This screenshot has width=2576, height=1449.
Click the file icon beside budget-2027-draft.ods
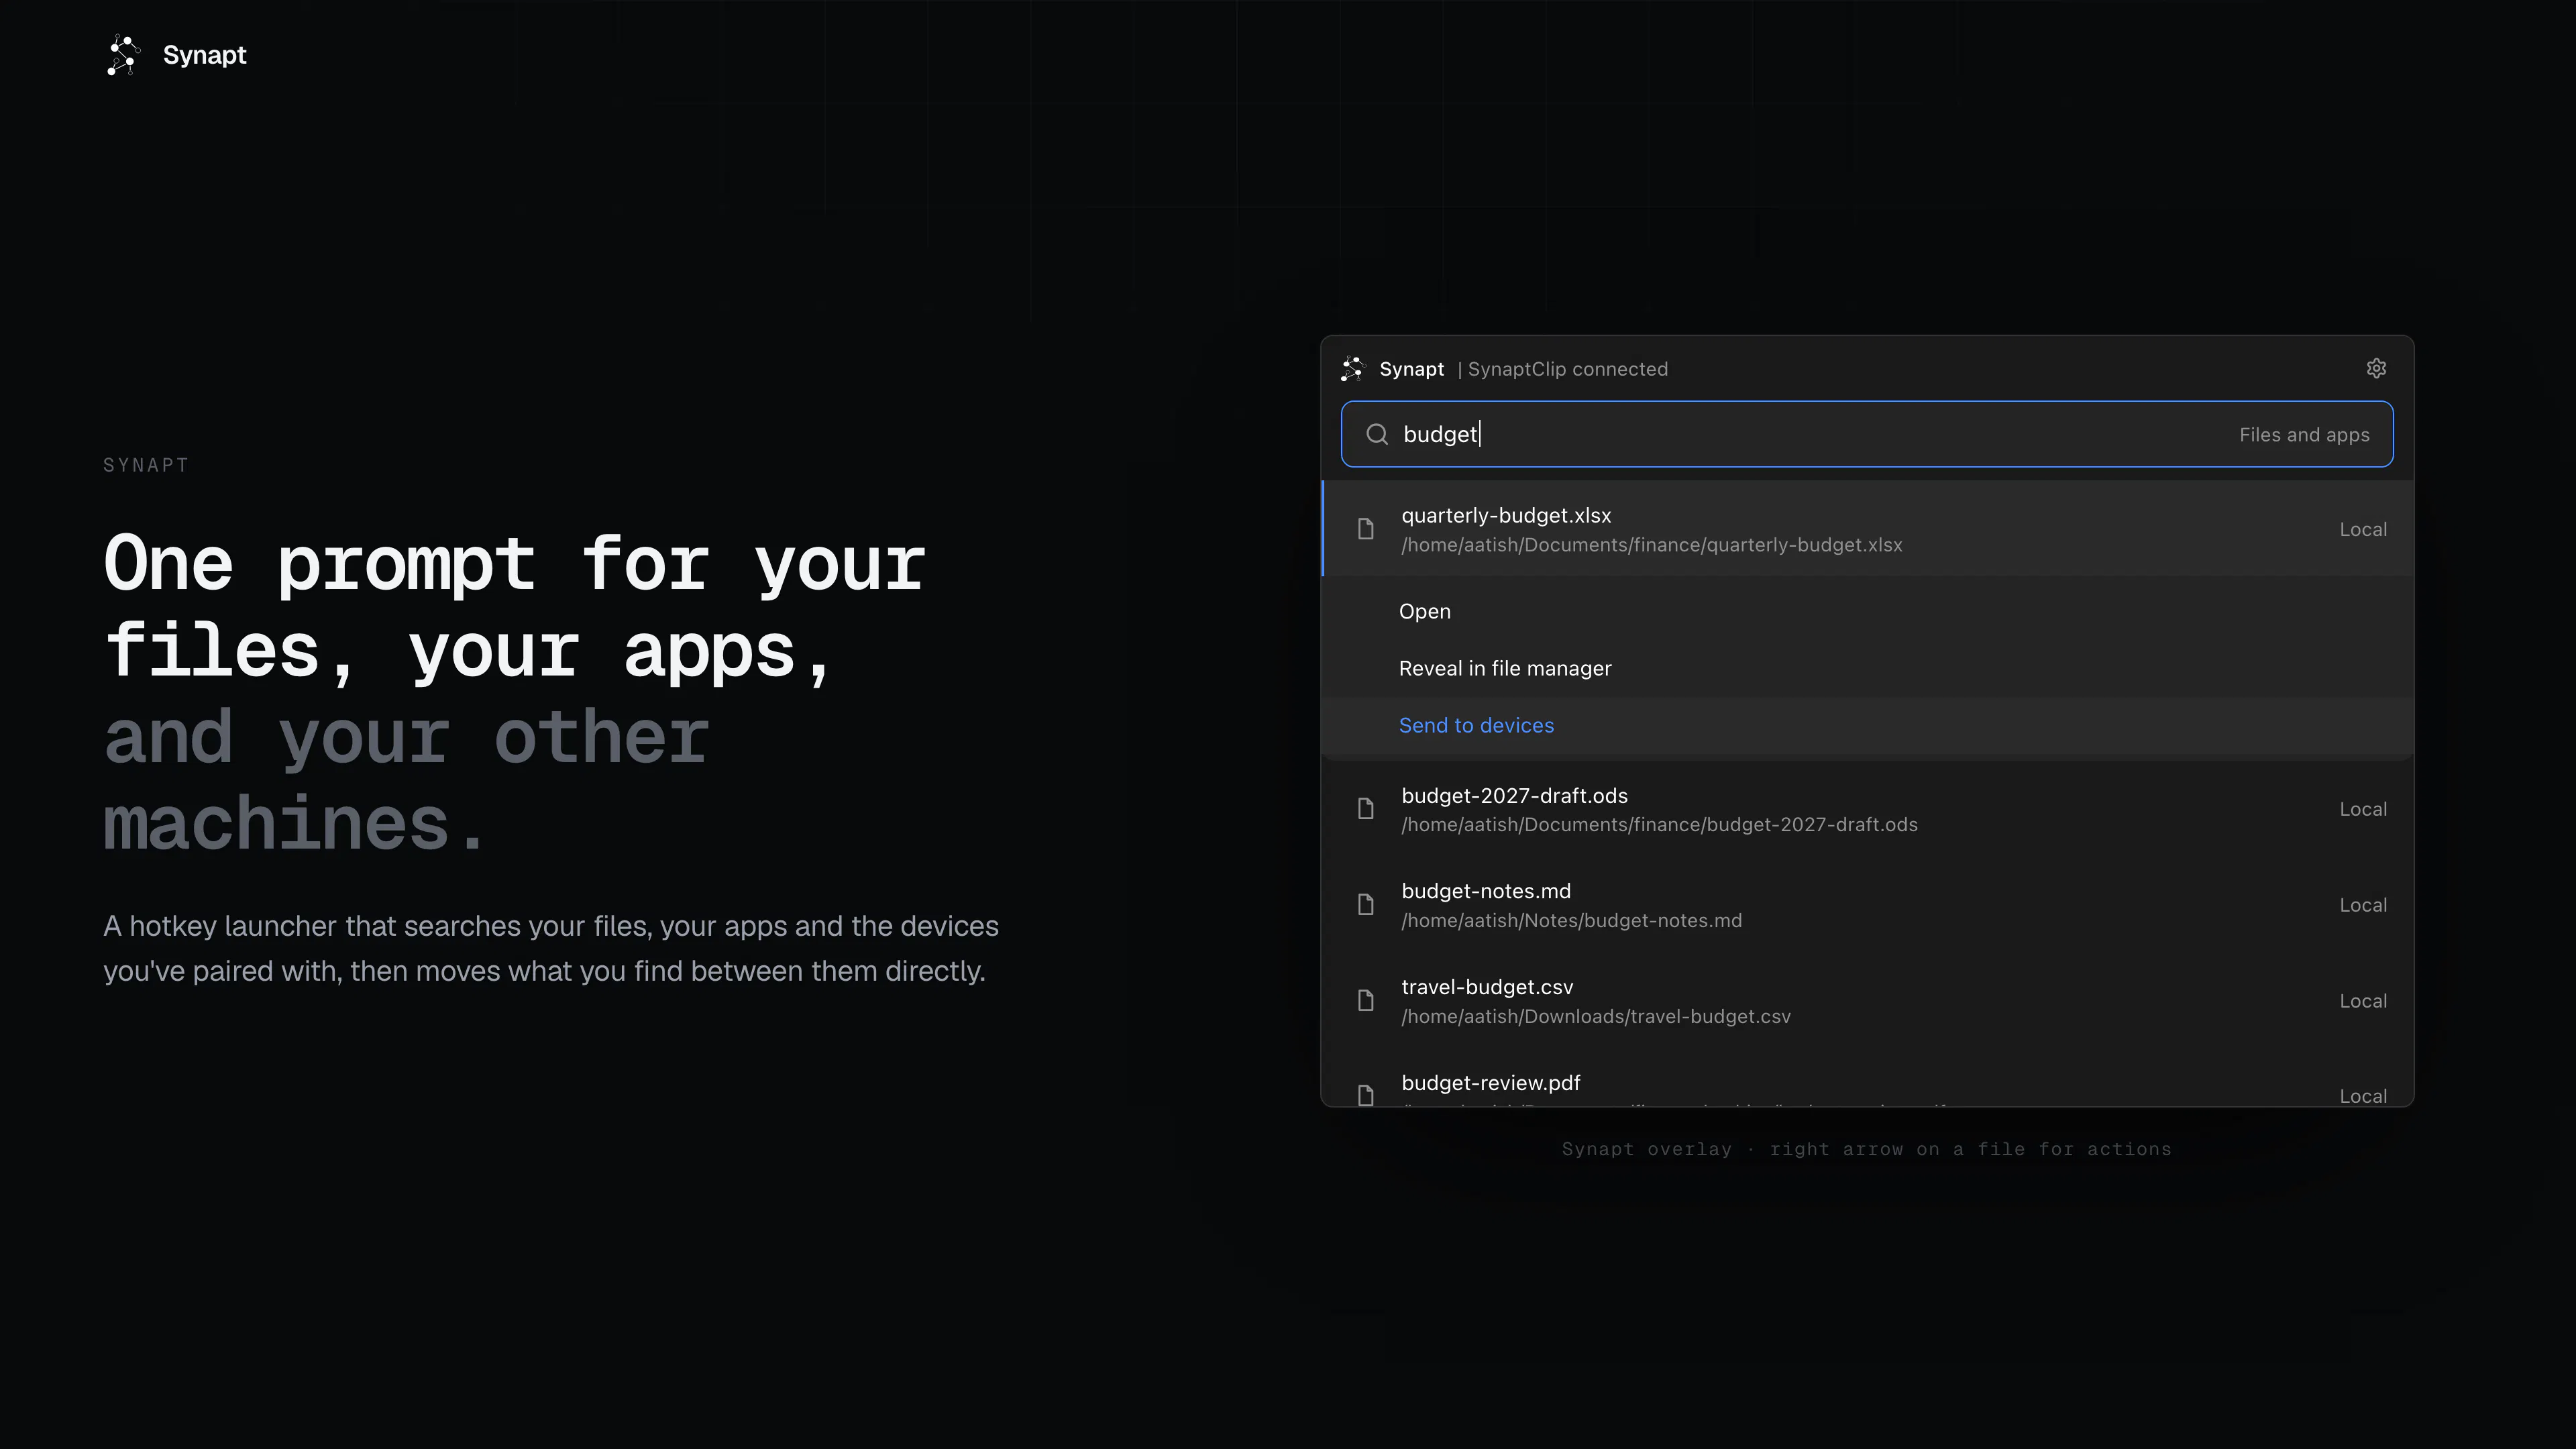click(1365, 809)
